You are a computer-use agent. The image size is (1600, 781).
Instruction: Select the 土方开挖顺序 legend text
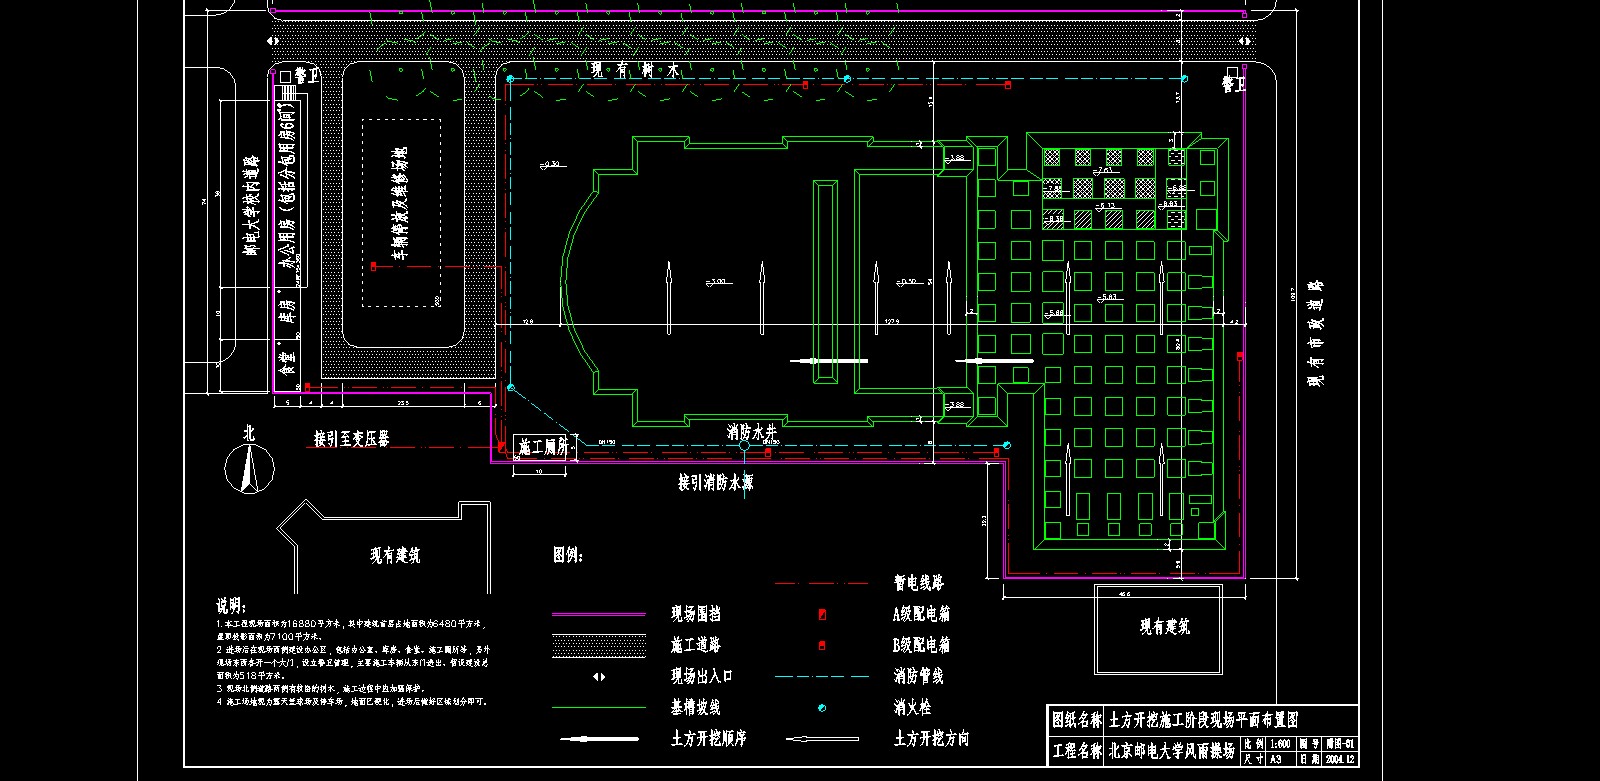click(708, 739)
